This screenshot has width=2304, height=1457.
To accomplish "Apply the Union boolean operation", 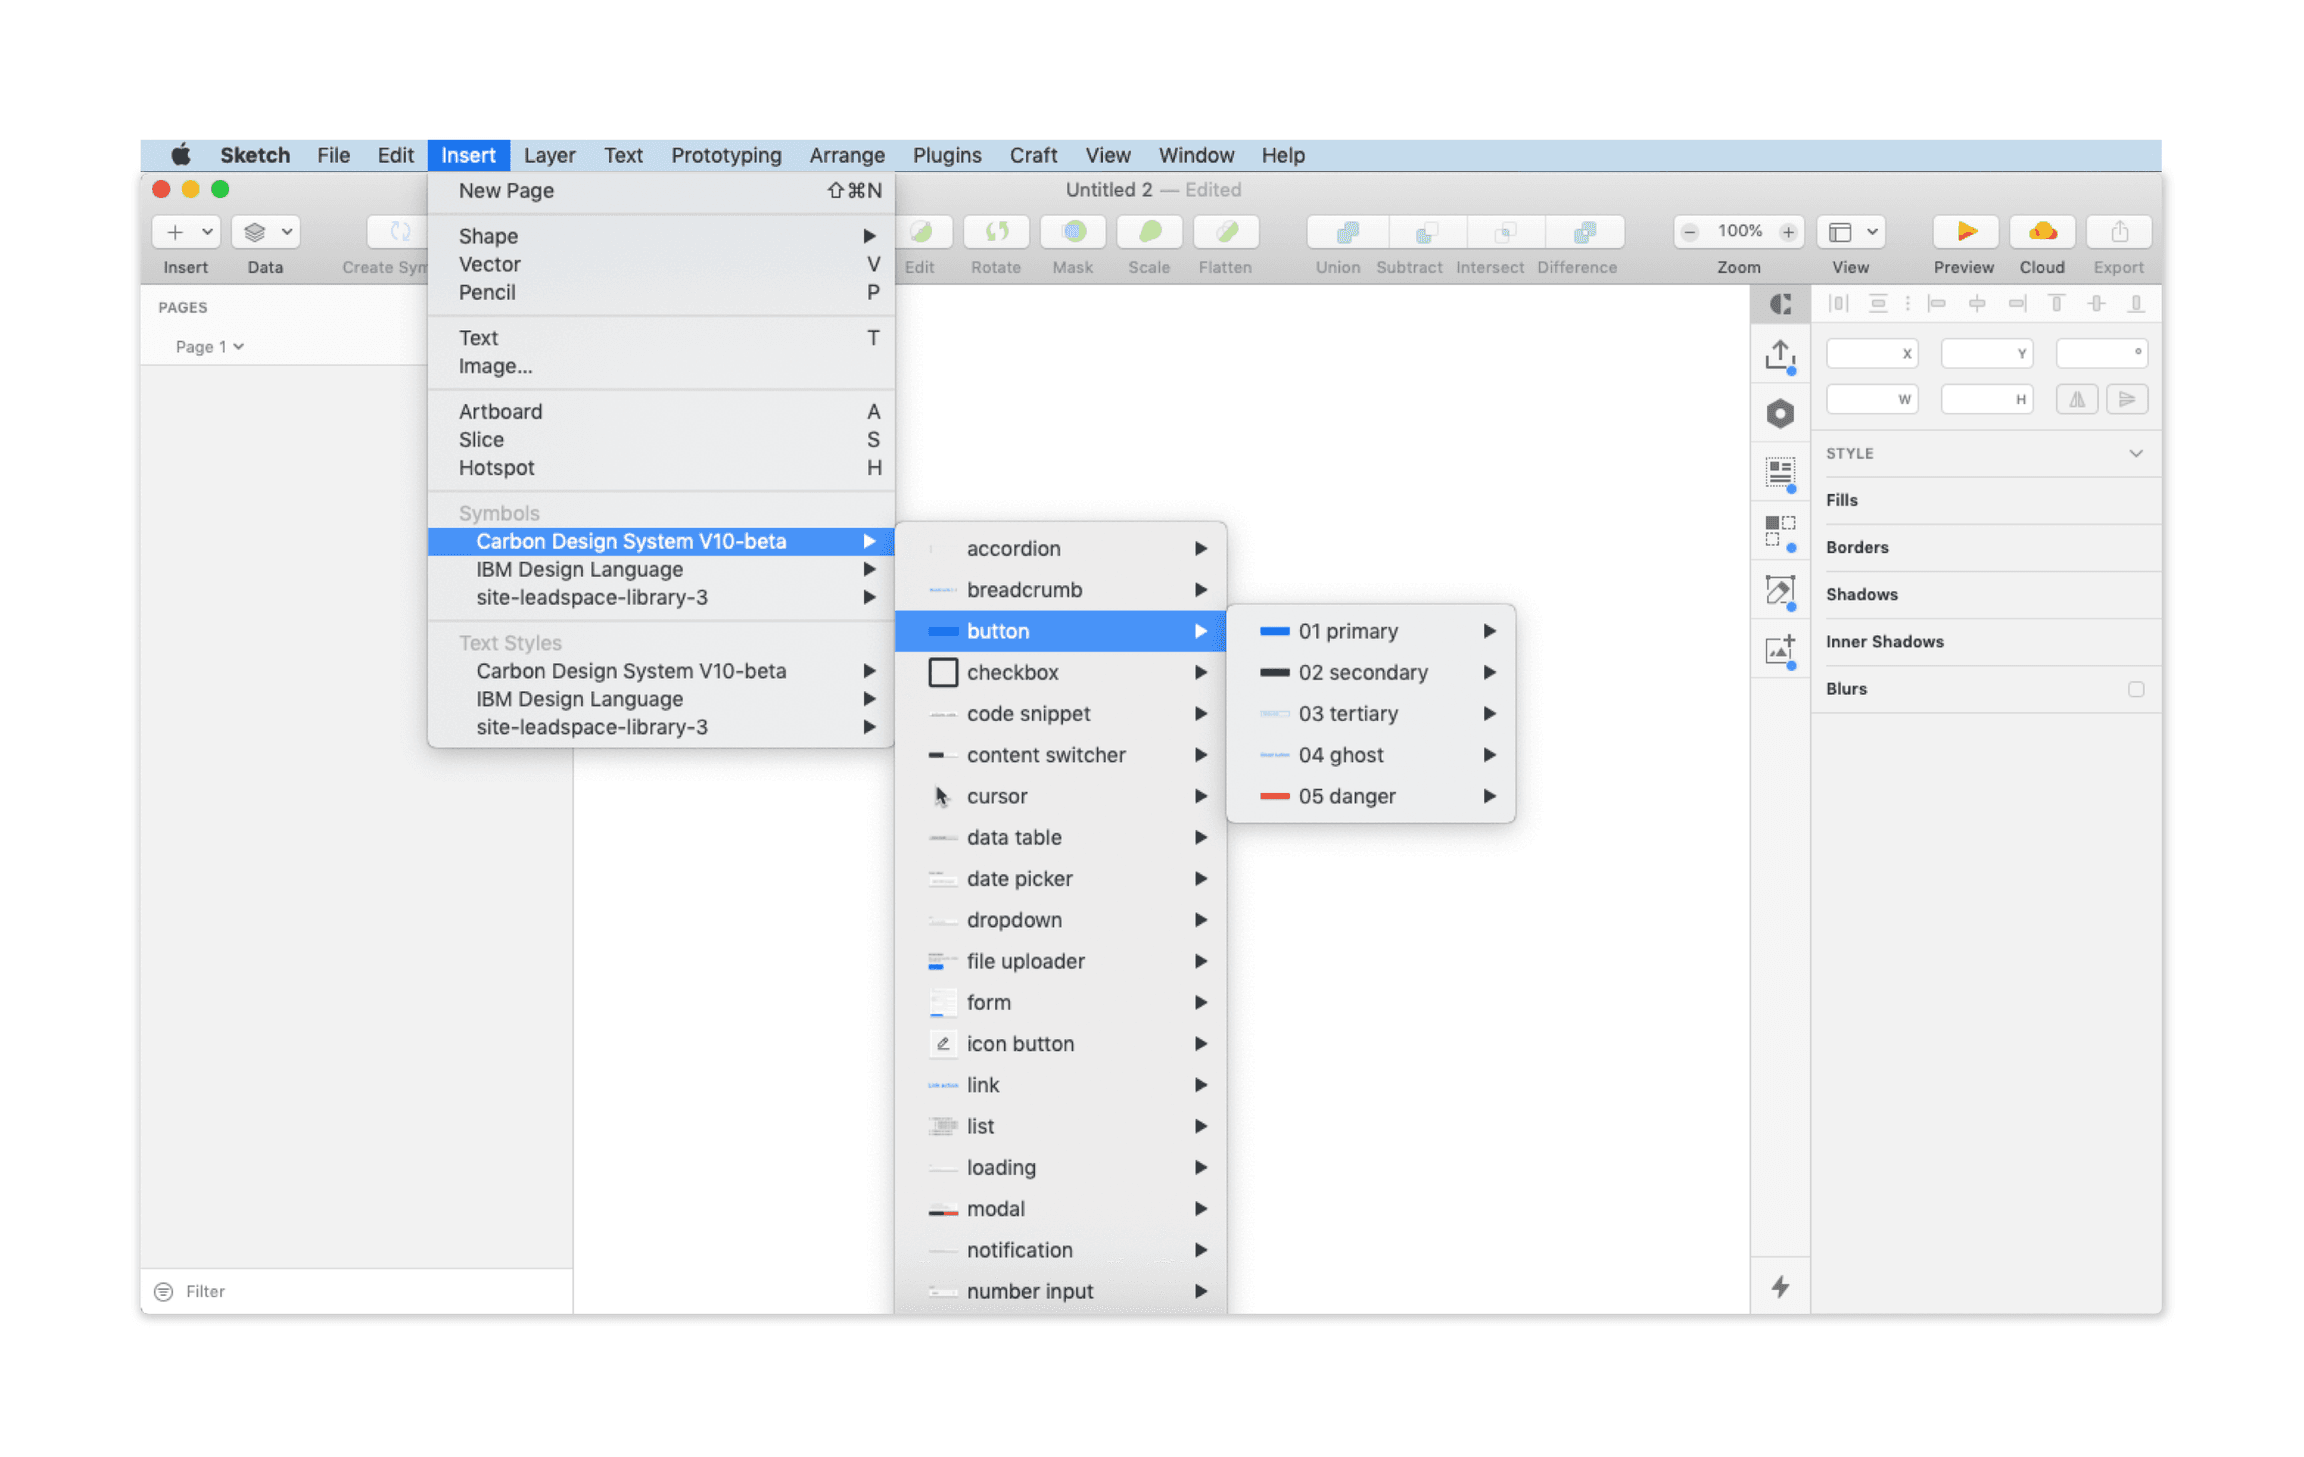I will (1337, 232).
